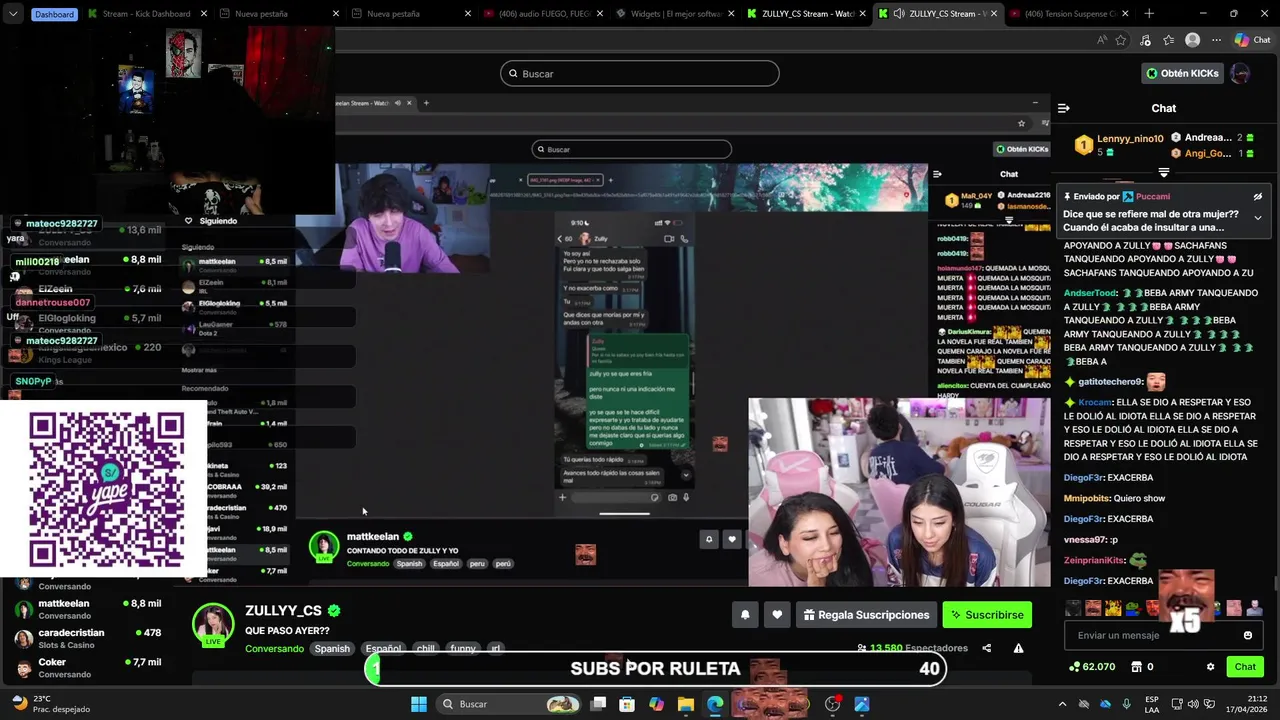
Task: Click the heart follow icon for ZULLYY_CS
Action: [x=777, y=615]
